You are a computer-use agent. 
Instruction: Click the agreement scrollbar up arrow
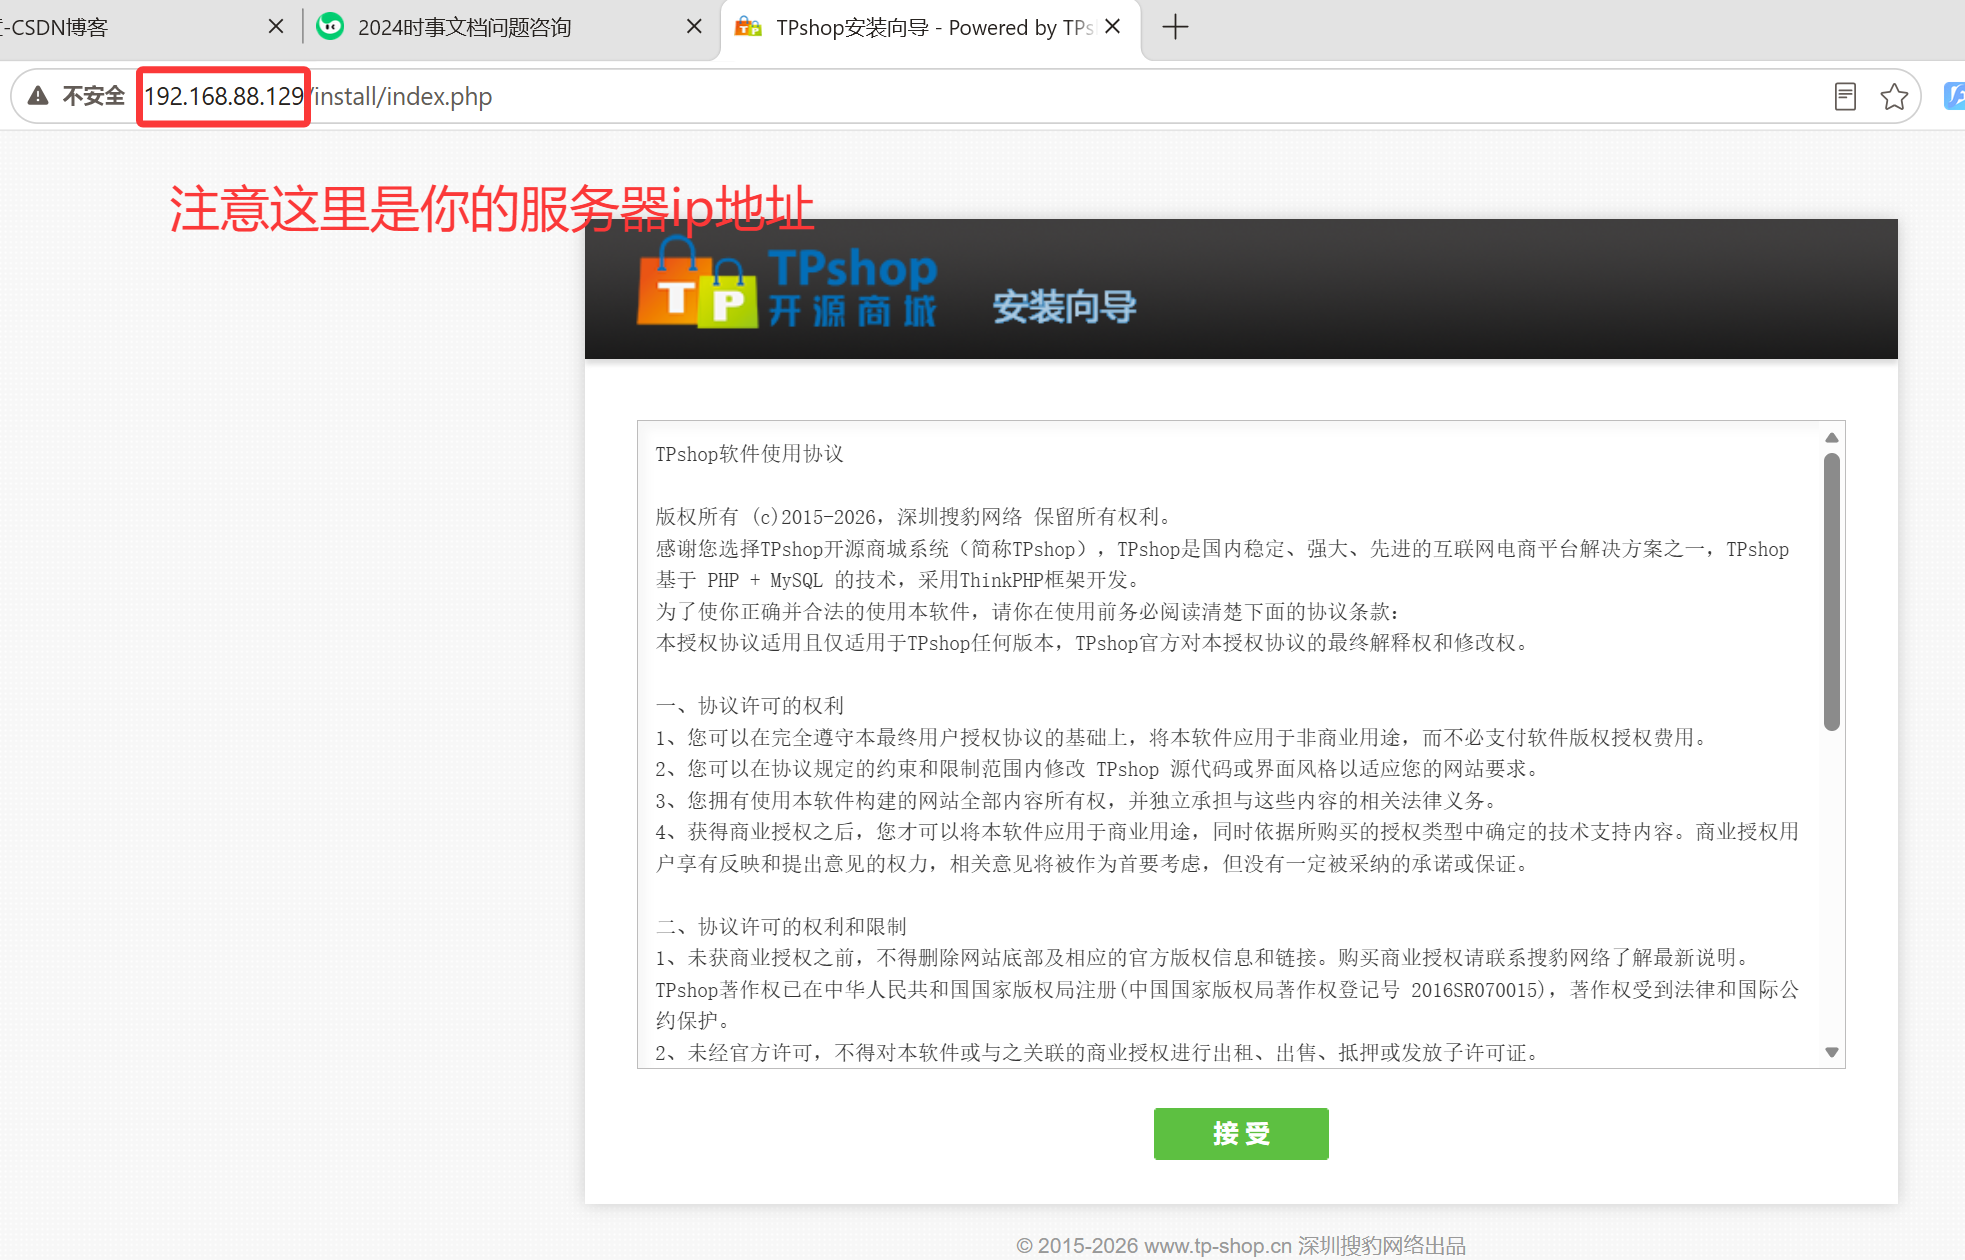click(x=1832, y=438)
